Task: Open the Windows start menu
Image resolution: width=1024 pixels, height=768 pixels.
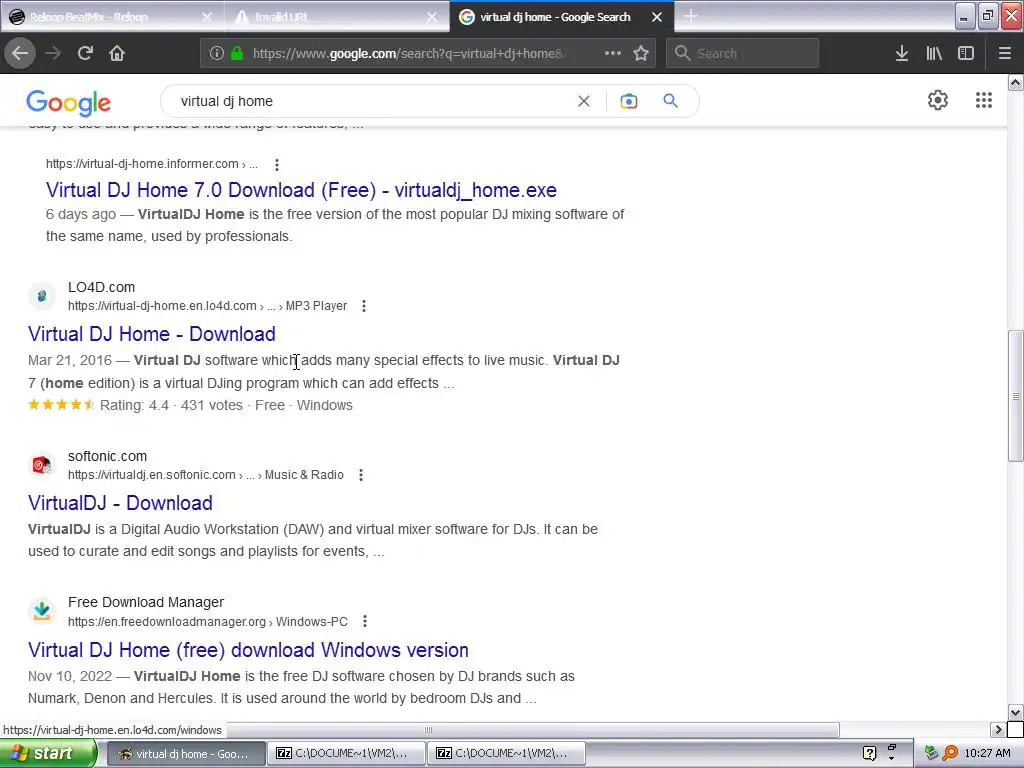Action: pyautogui.click(x=48, y=753)
